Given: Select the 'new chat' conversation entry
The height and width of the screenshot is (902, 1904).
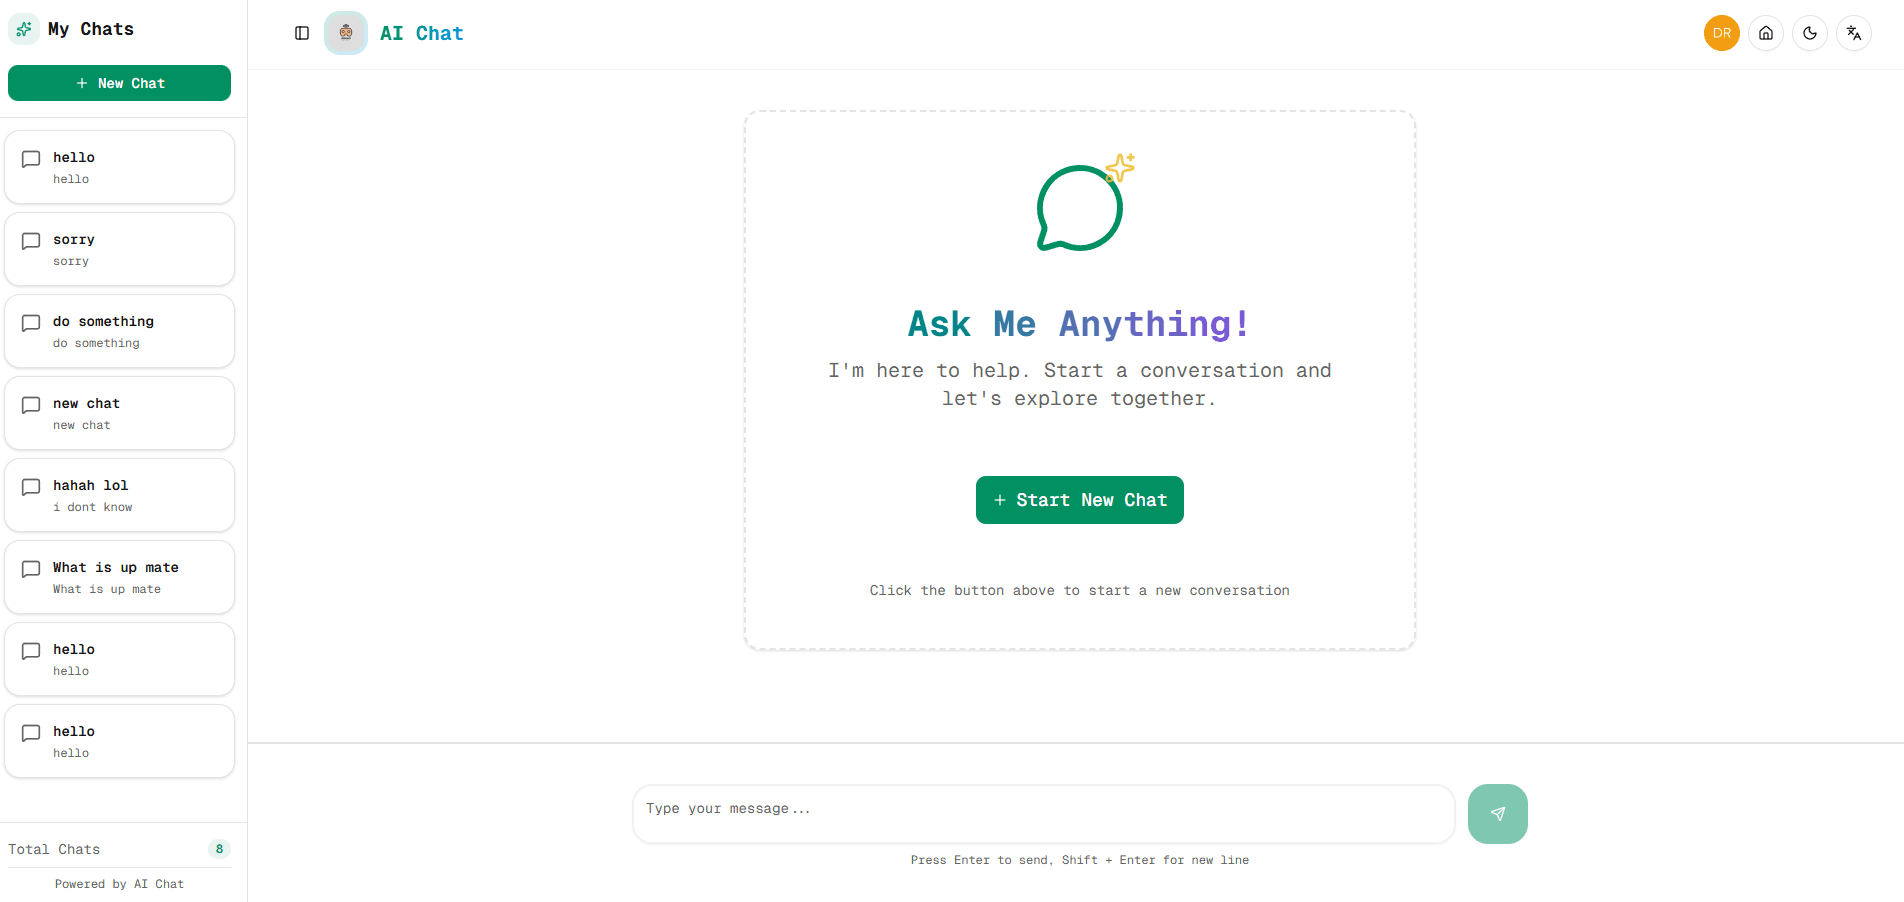Looking at the screenshot, I should 119,413.
